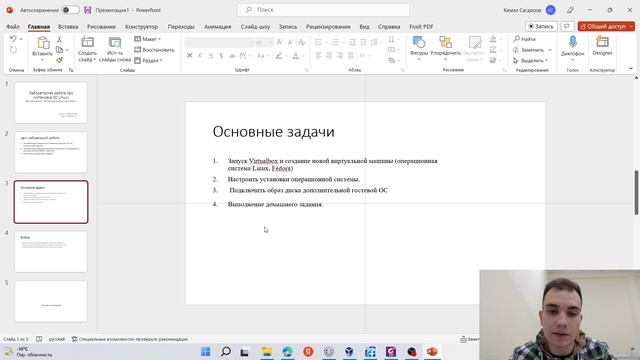Image resolution: width=640 pixels, height=360 pixels.
Task: Toggle Underline (Ч) formatting
Action: [x=211, y=56]
